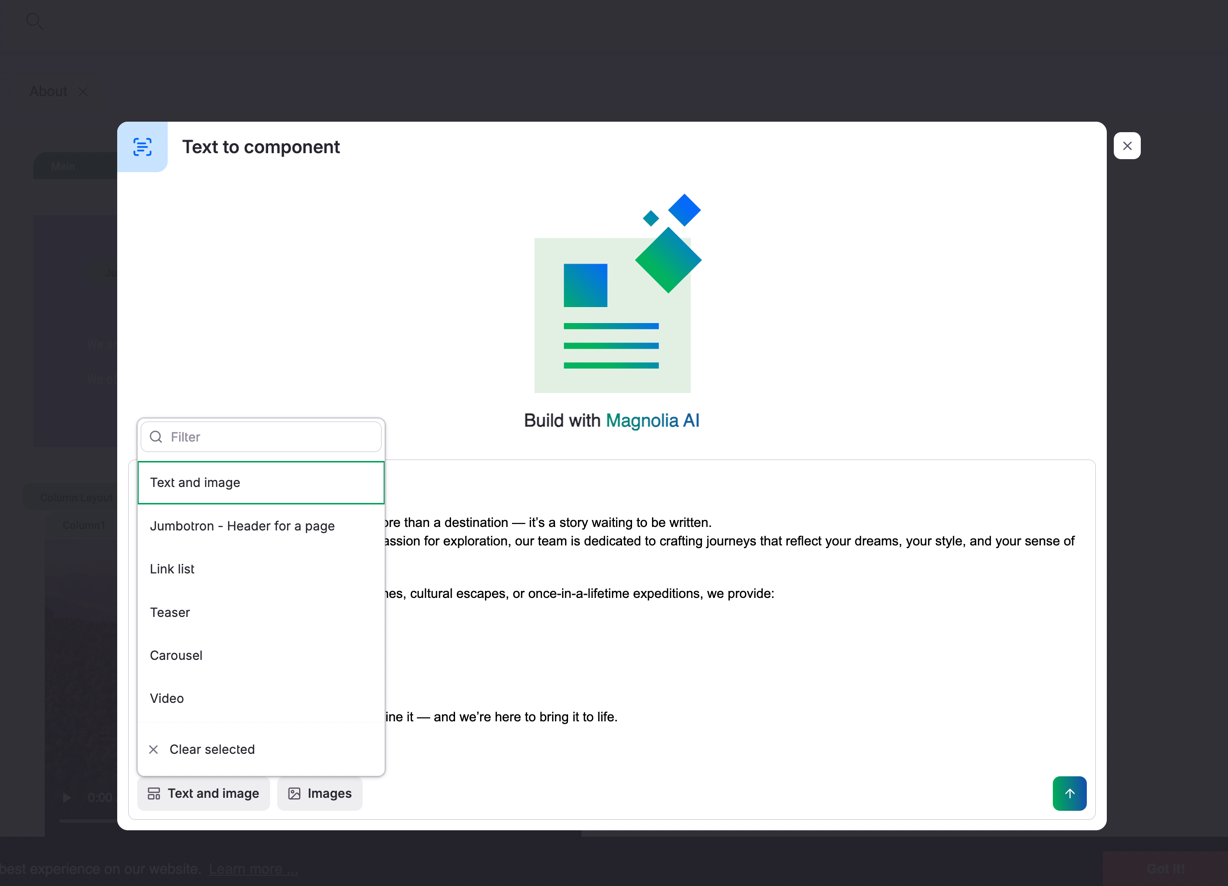Select Text and image from the list

tap(195, 482)
